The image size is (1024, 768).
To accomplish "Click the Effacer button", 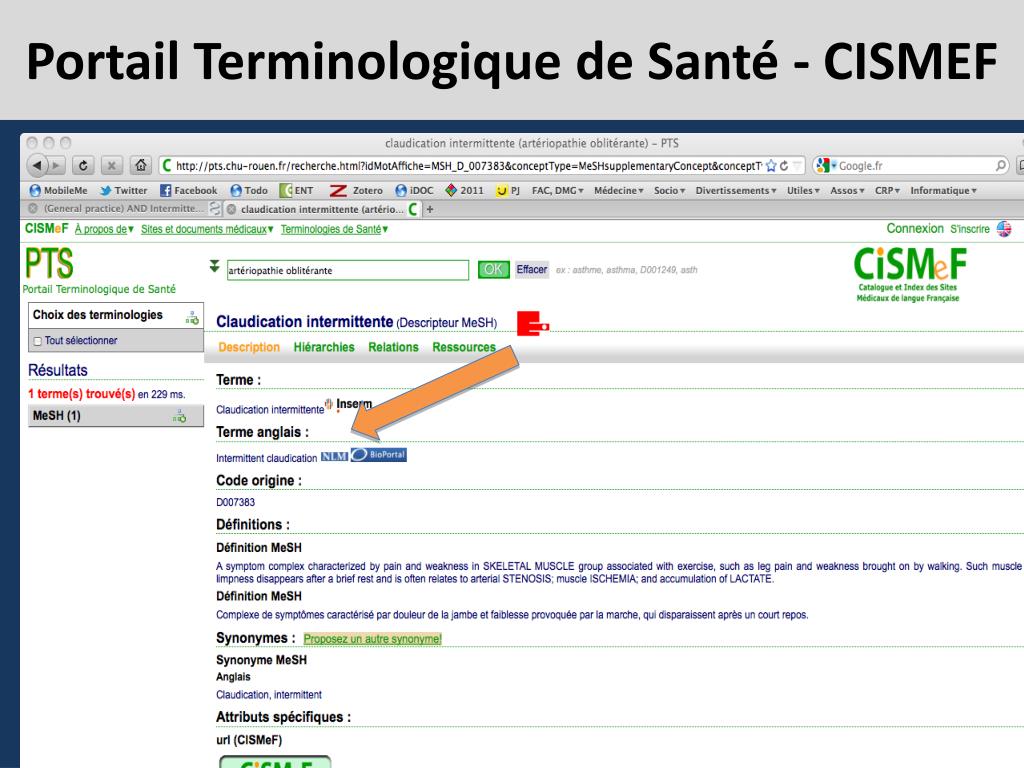I will click(532, 269).
